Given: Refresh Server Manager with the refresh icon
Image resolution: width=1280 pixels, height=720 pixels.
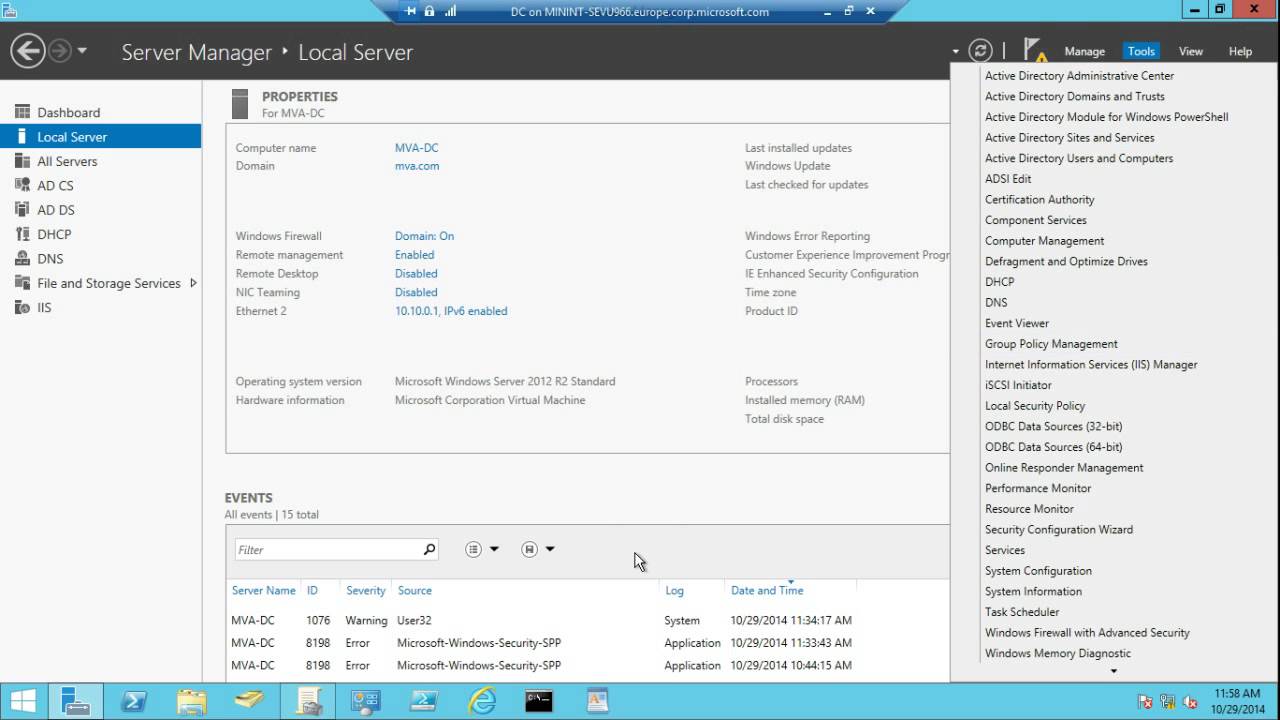Looking at the screenshot, I should [981, 51].
